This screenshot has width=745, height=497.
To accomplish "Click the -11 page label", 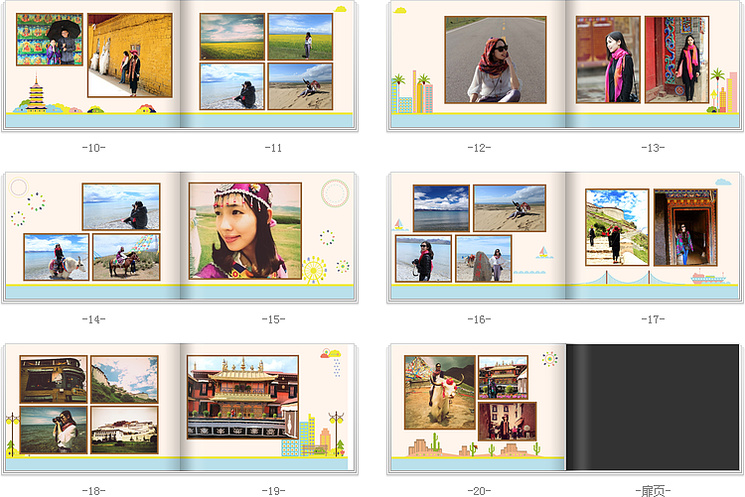I will pyautogui.click(x=273, y=148).
